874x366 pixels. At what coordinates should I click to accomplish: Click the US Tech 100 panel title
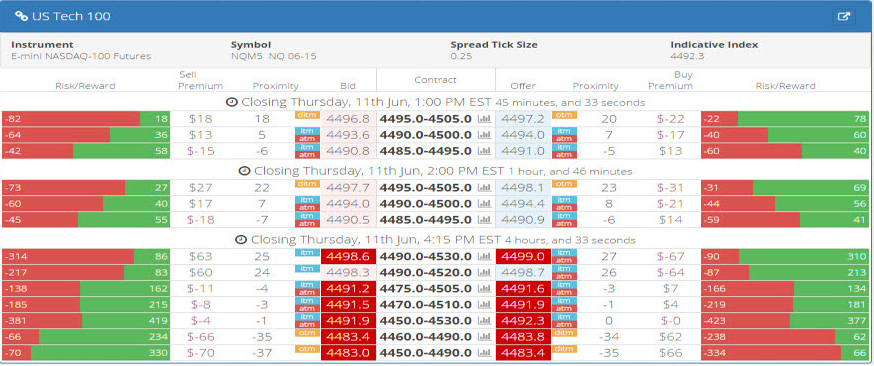tap(71, 17)
